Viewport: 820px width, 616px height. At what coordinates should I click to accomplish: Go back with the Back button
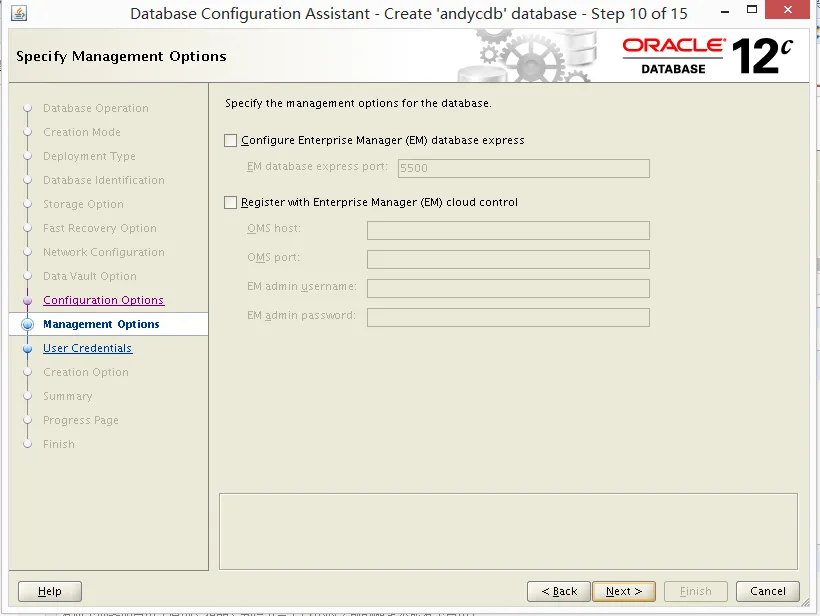coord(559,591)
